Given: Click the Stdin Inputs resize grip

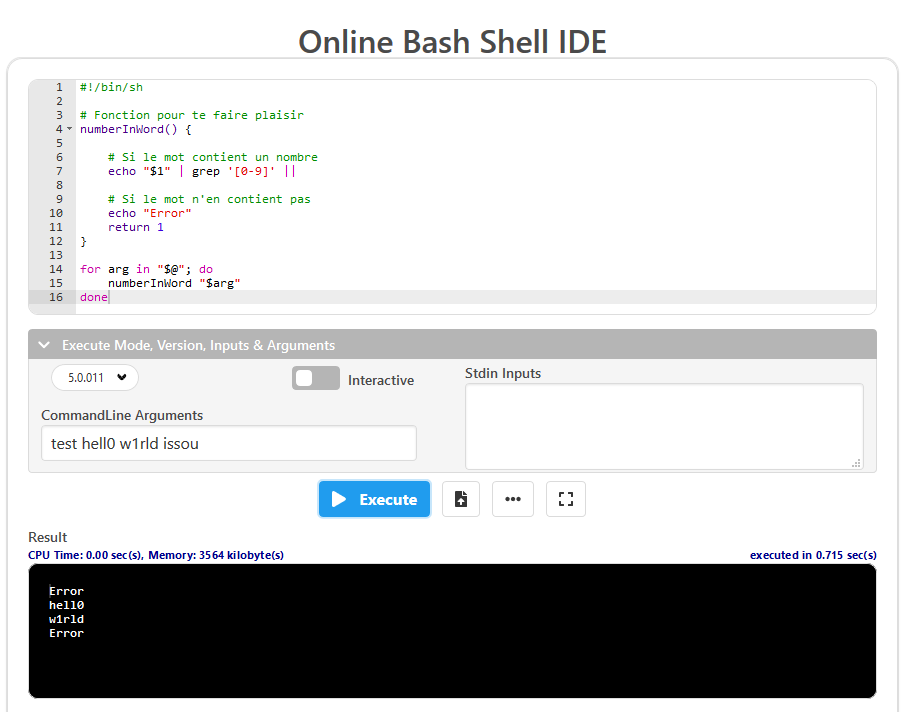Looking at the screenshot, I should [x=856, y=463].
